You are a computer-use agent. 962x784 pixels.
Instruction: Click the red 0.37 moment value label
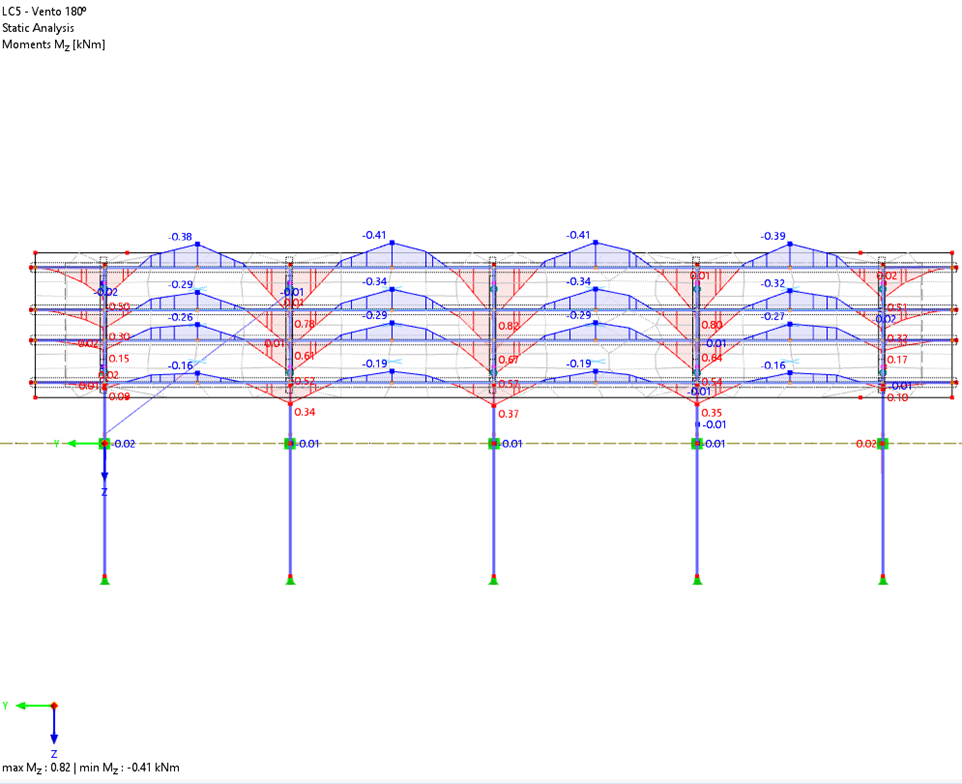click(509, 414)
